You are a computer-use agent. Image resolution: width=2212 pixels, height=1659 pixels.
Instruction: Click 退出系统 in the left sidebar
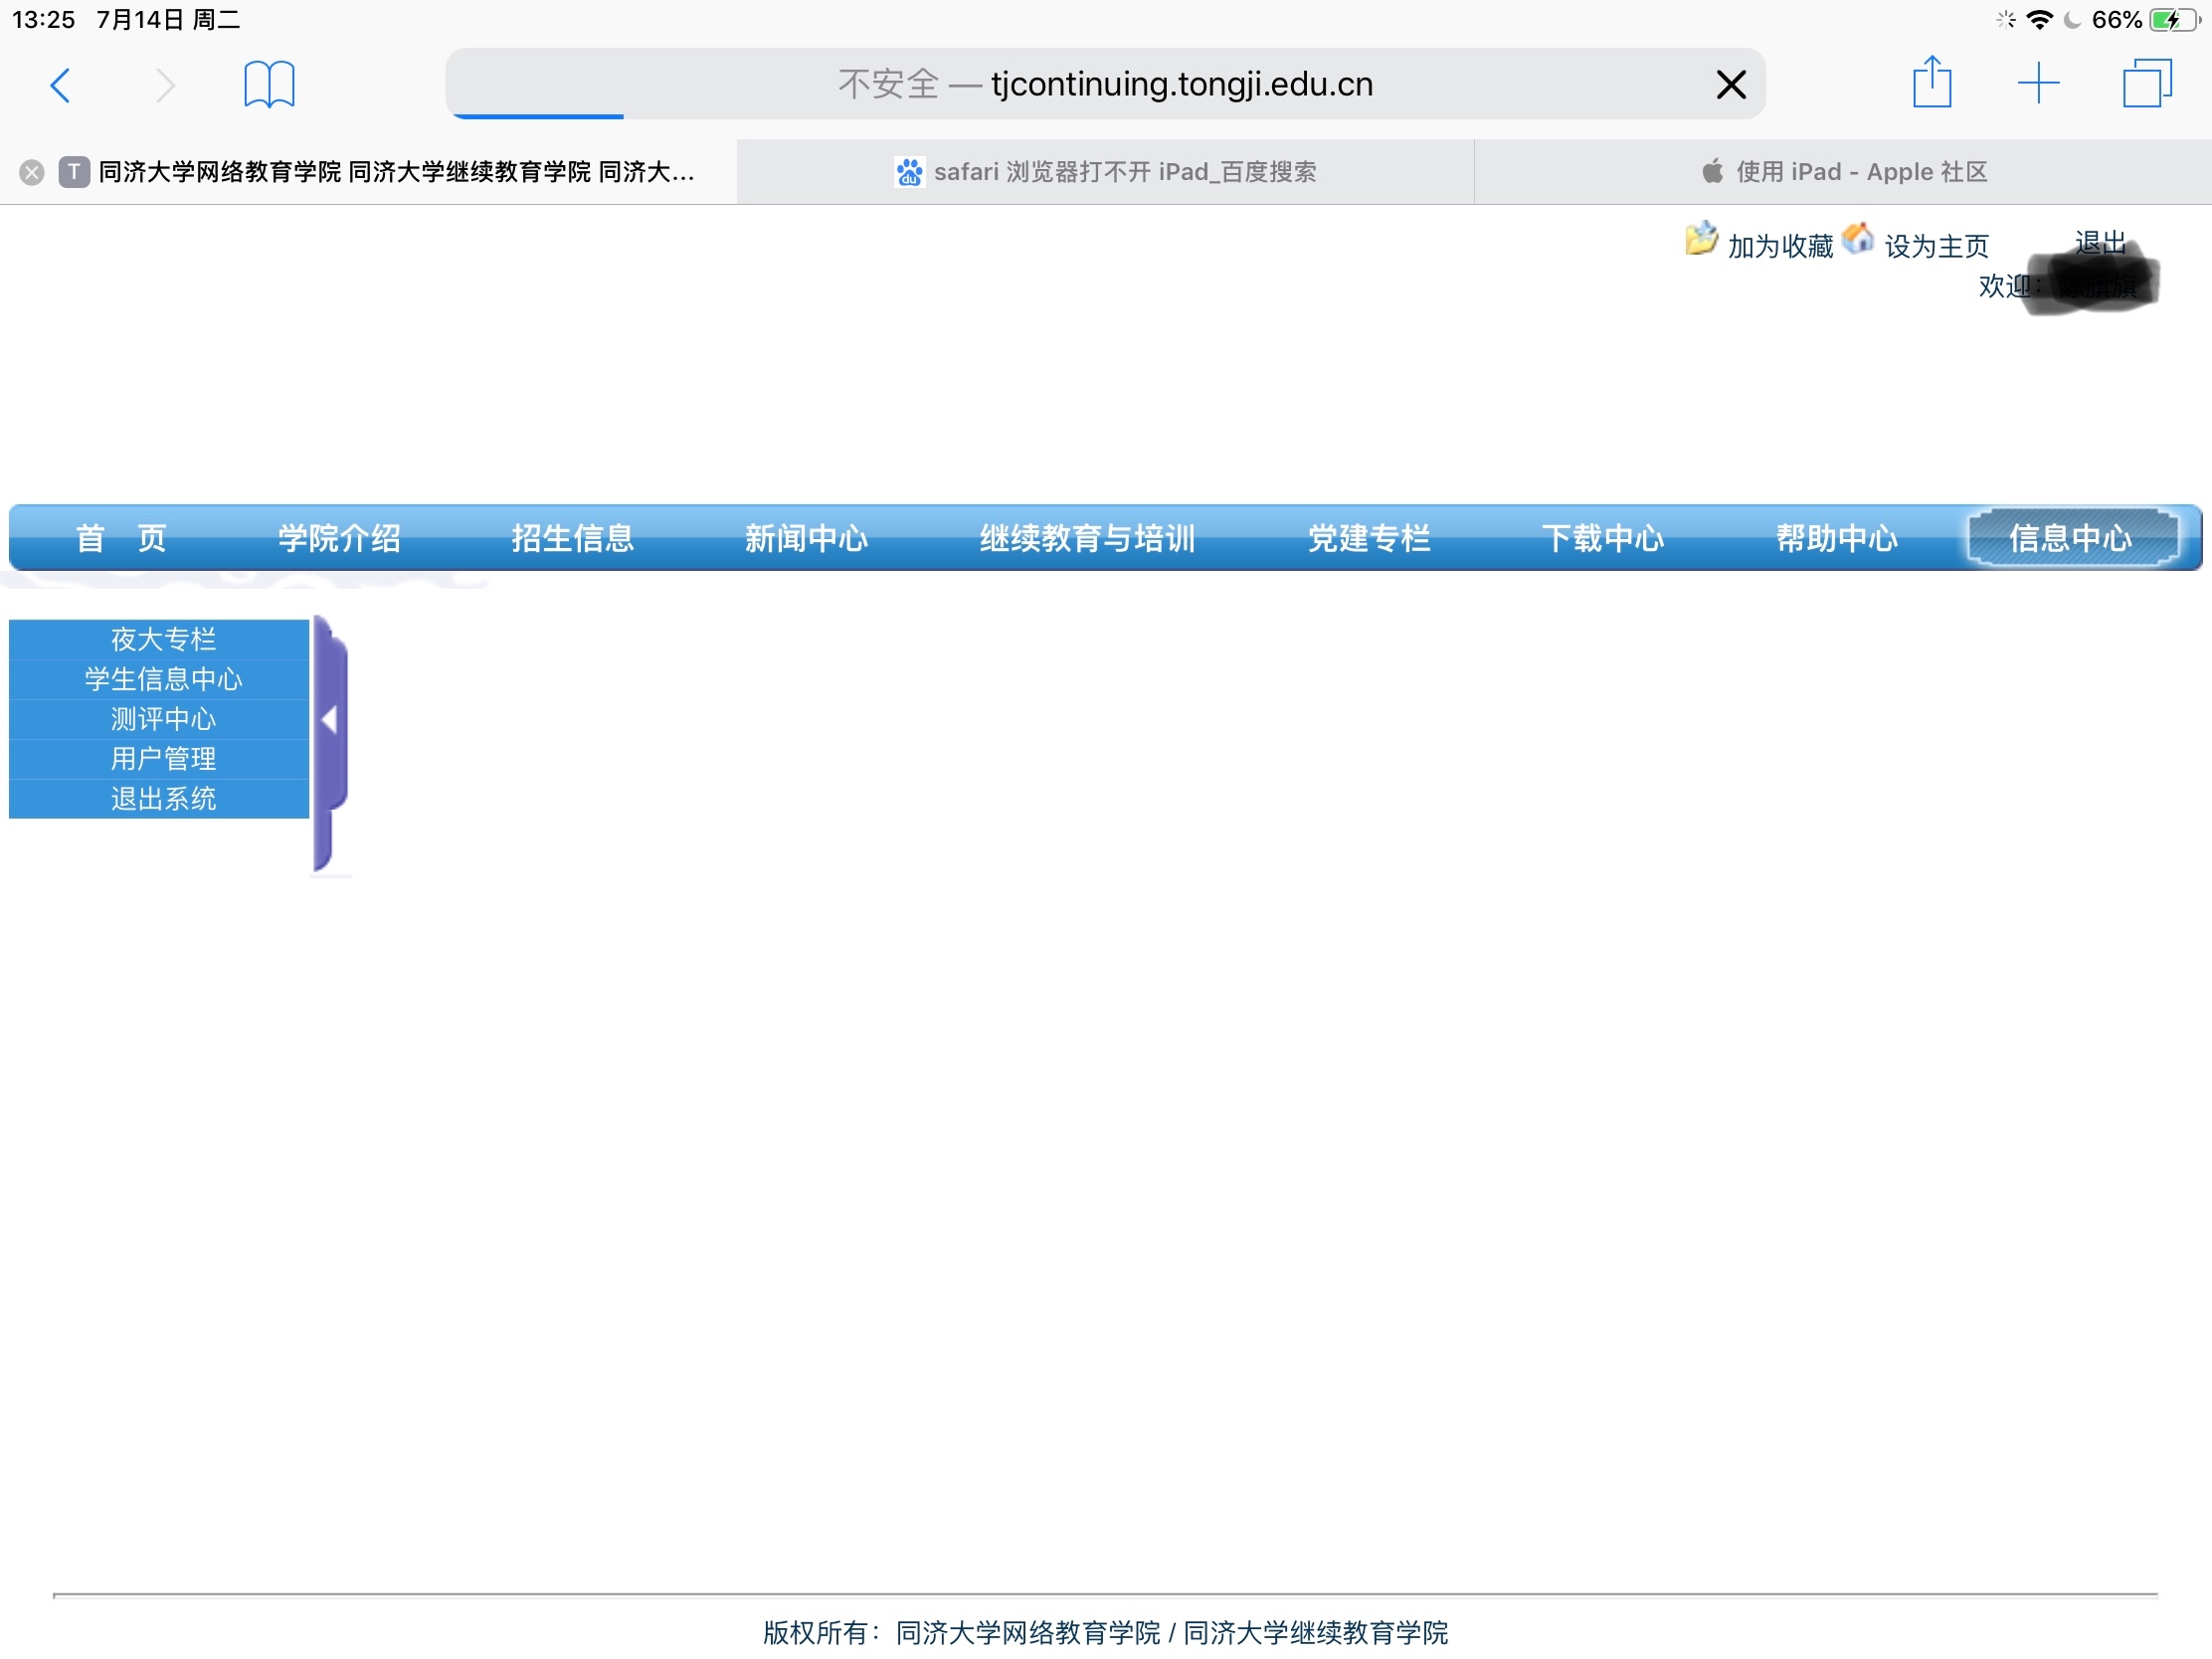pyautogui.click(x=163, y=799)
